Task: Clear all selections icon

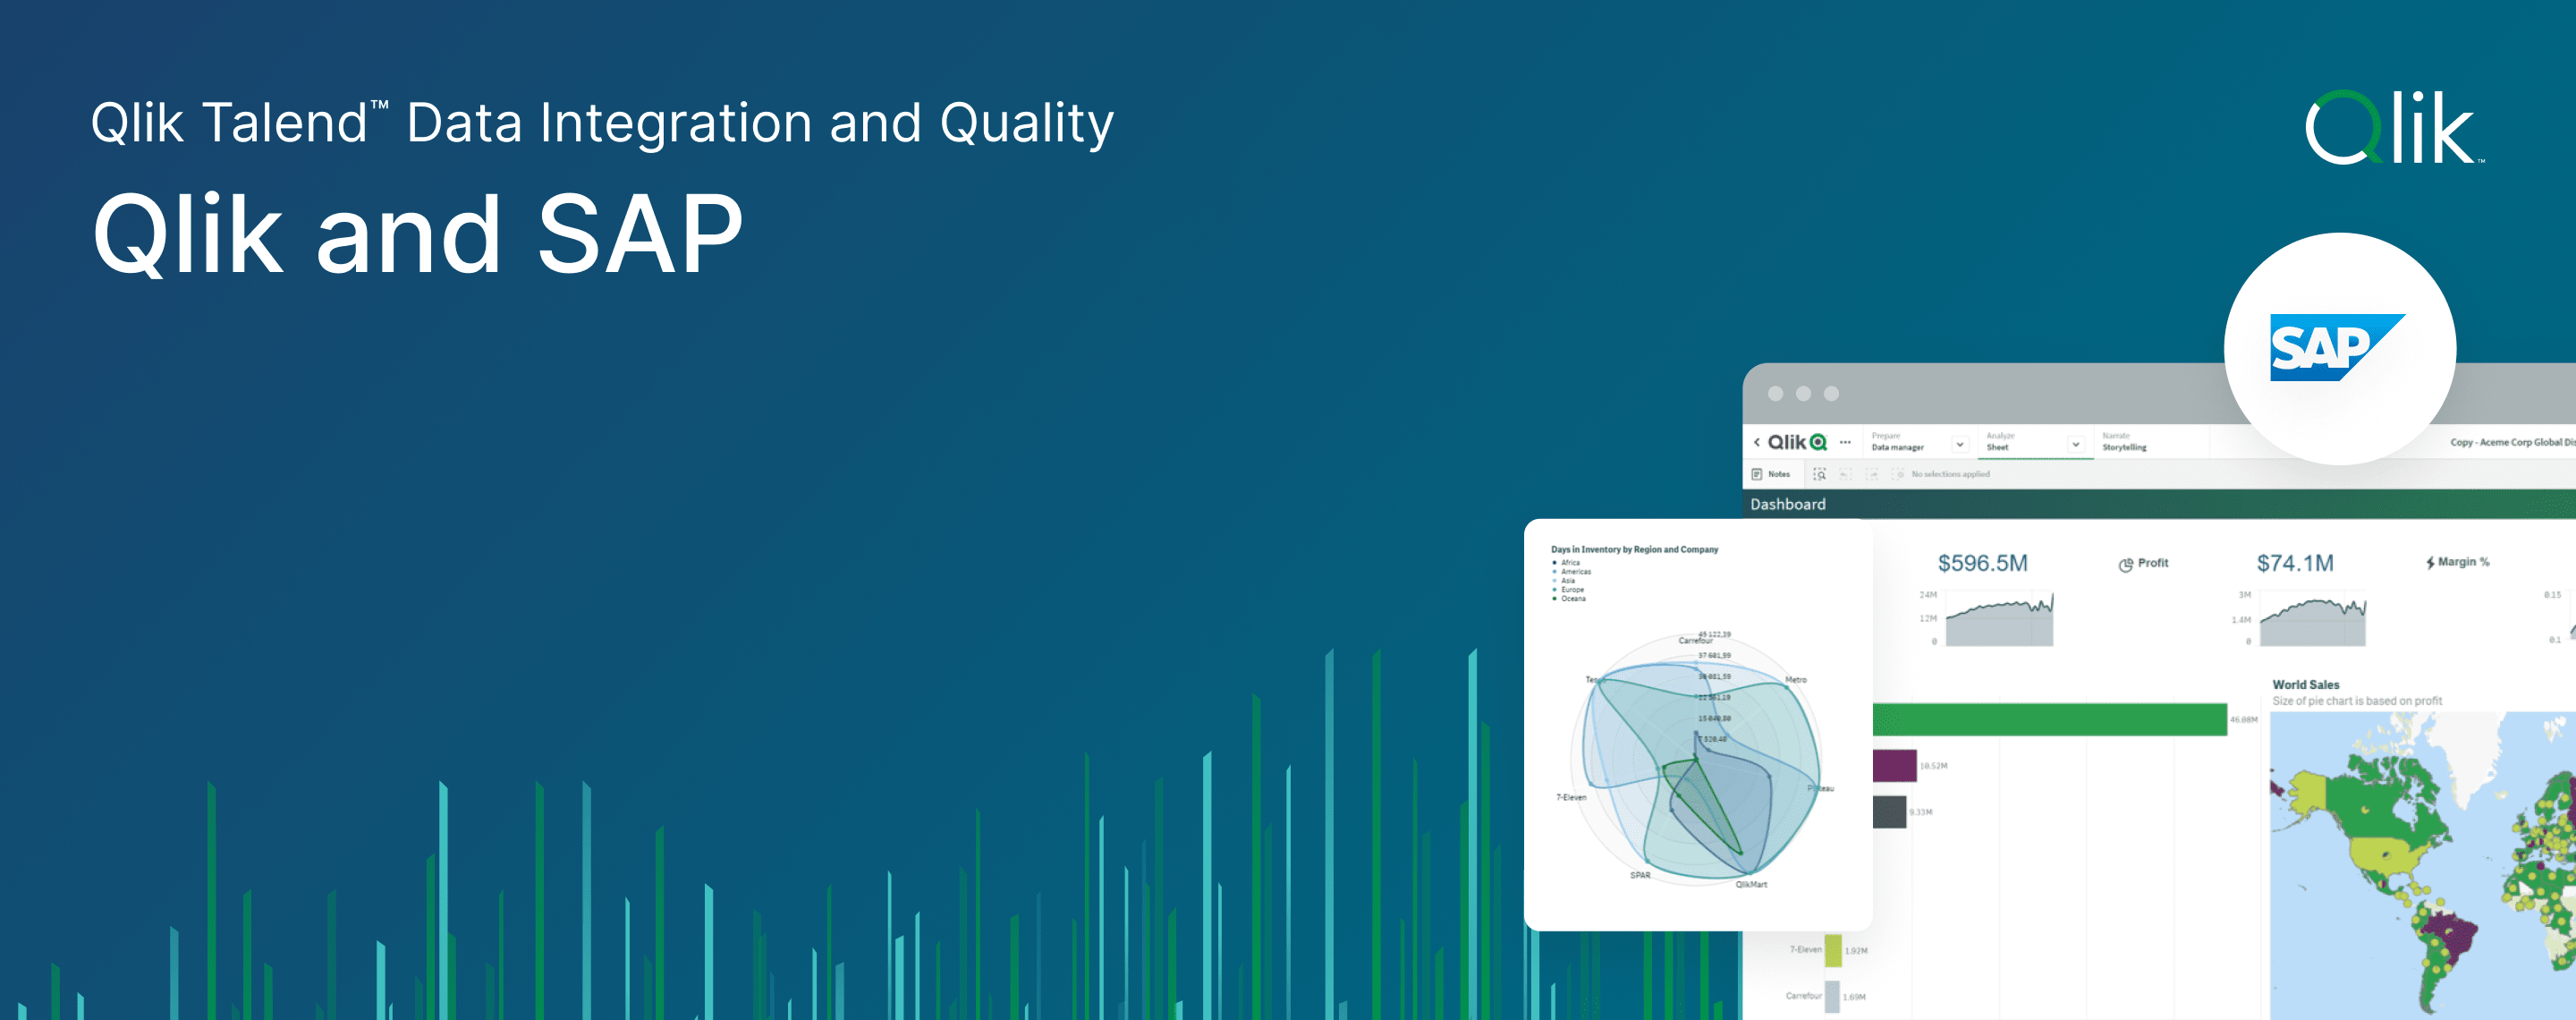Action: (x=1897, y=474)
